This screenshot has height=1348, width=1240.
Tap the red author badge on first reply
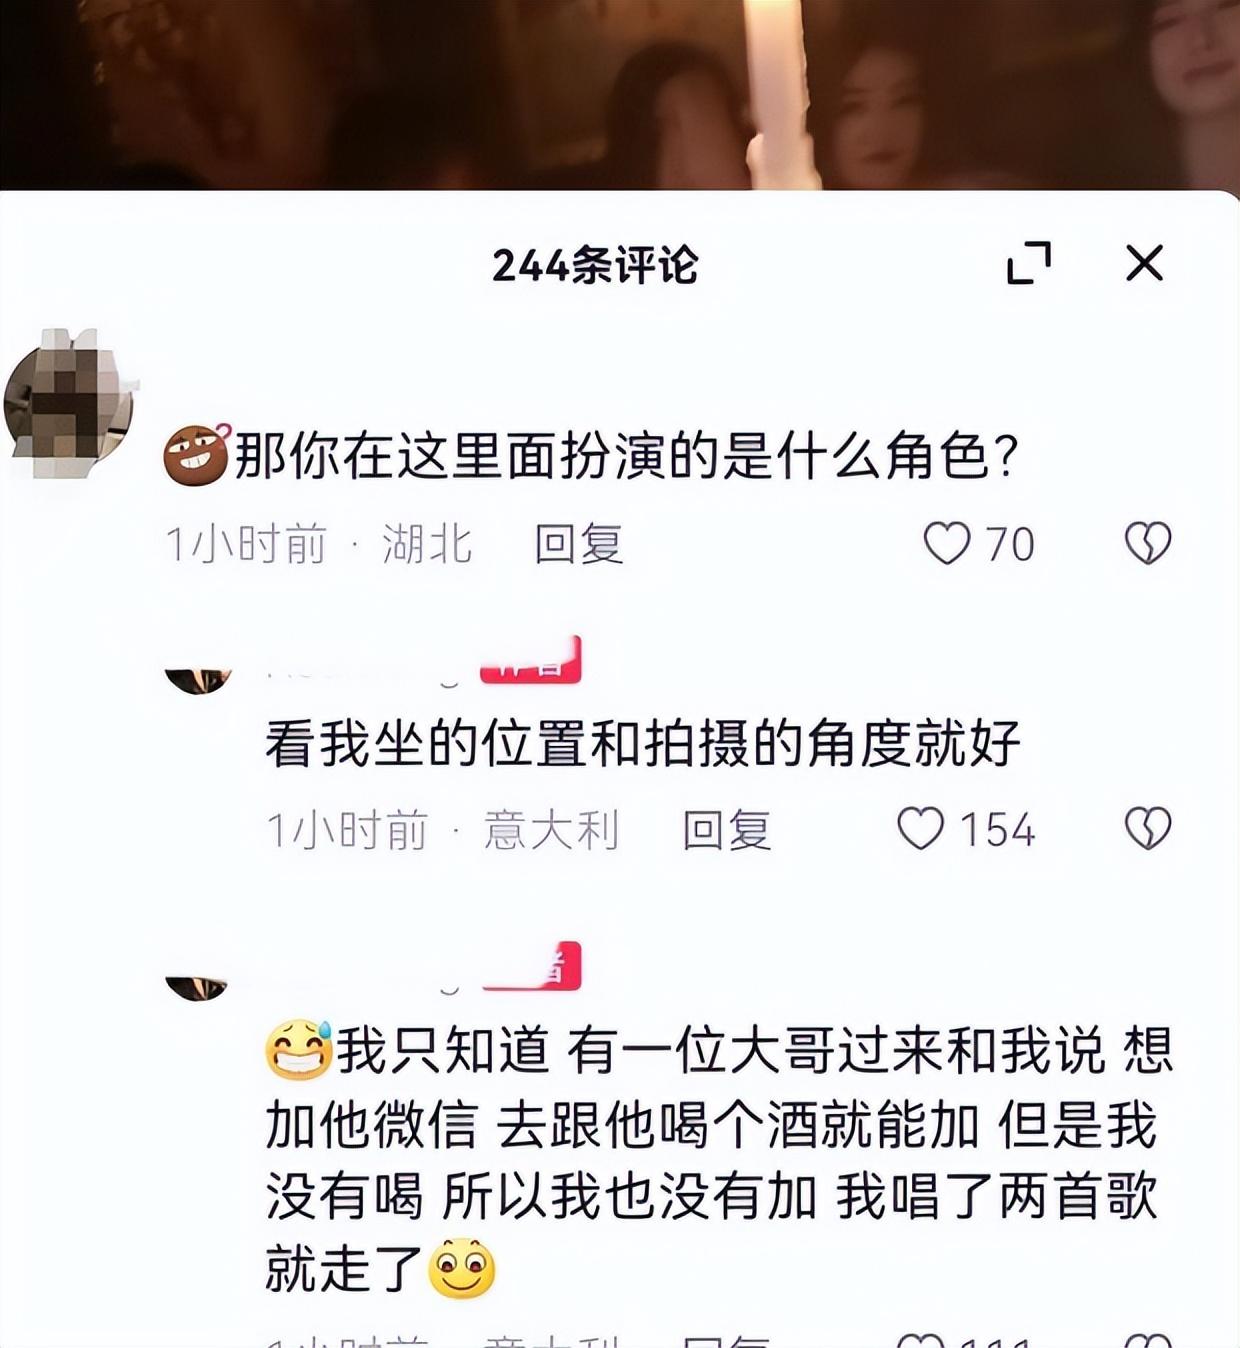click(x=530, y=661)
